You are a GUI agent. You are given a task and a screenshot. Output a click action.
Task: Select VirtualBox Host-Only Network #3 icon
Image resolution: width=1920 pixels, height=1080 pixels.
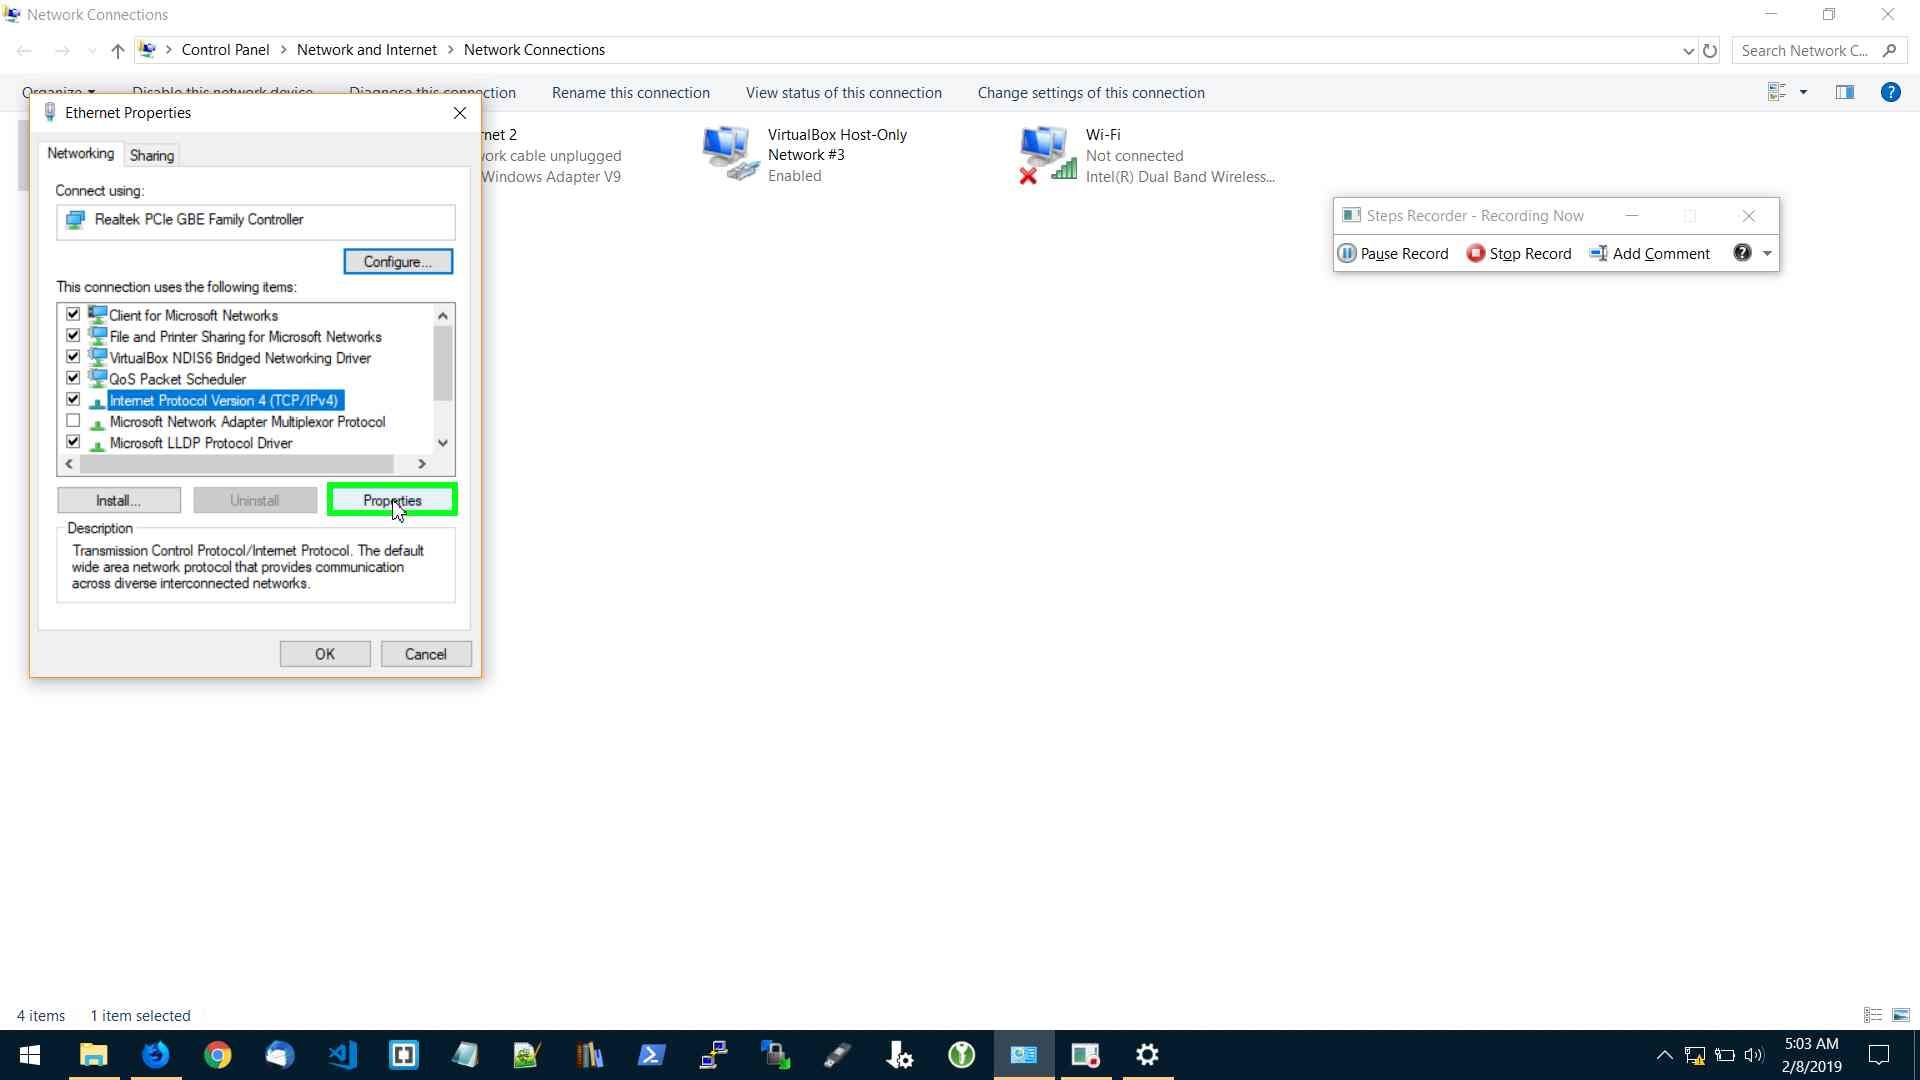point(728,154)
